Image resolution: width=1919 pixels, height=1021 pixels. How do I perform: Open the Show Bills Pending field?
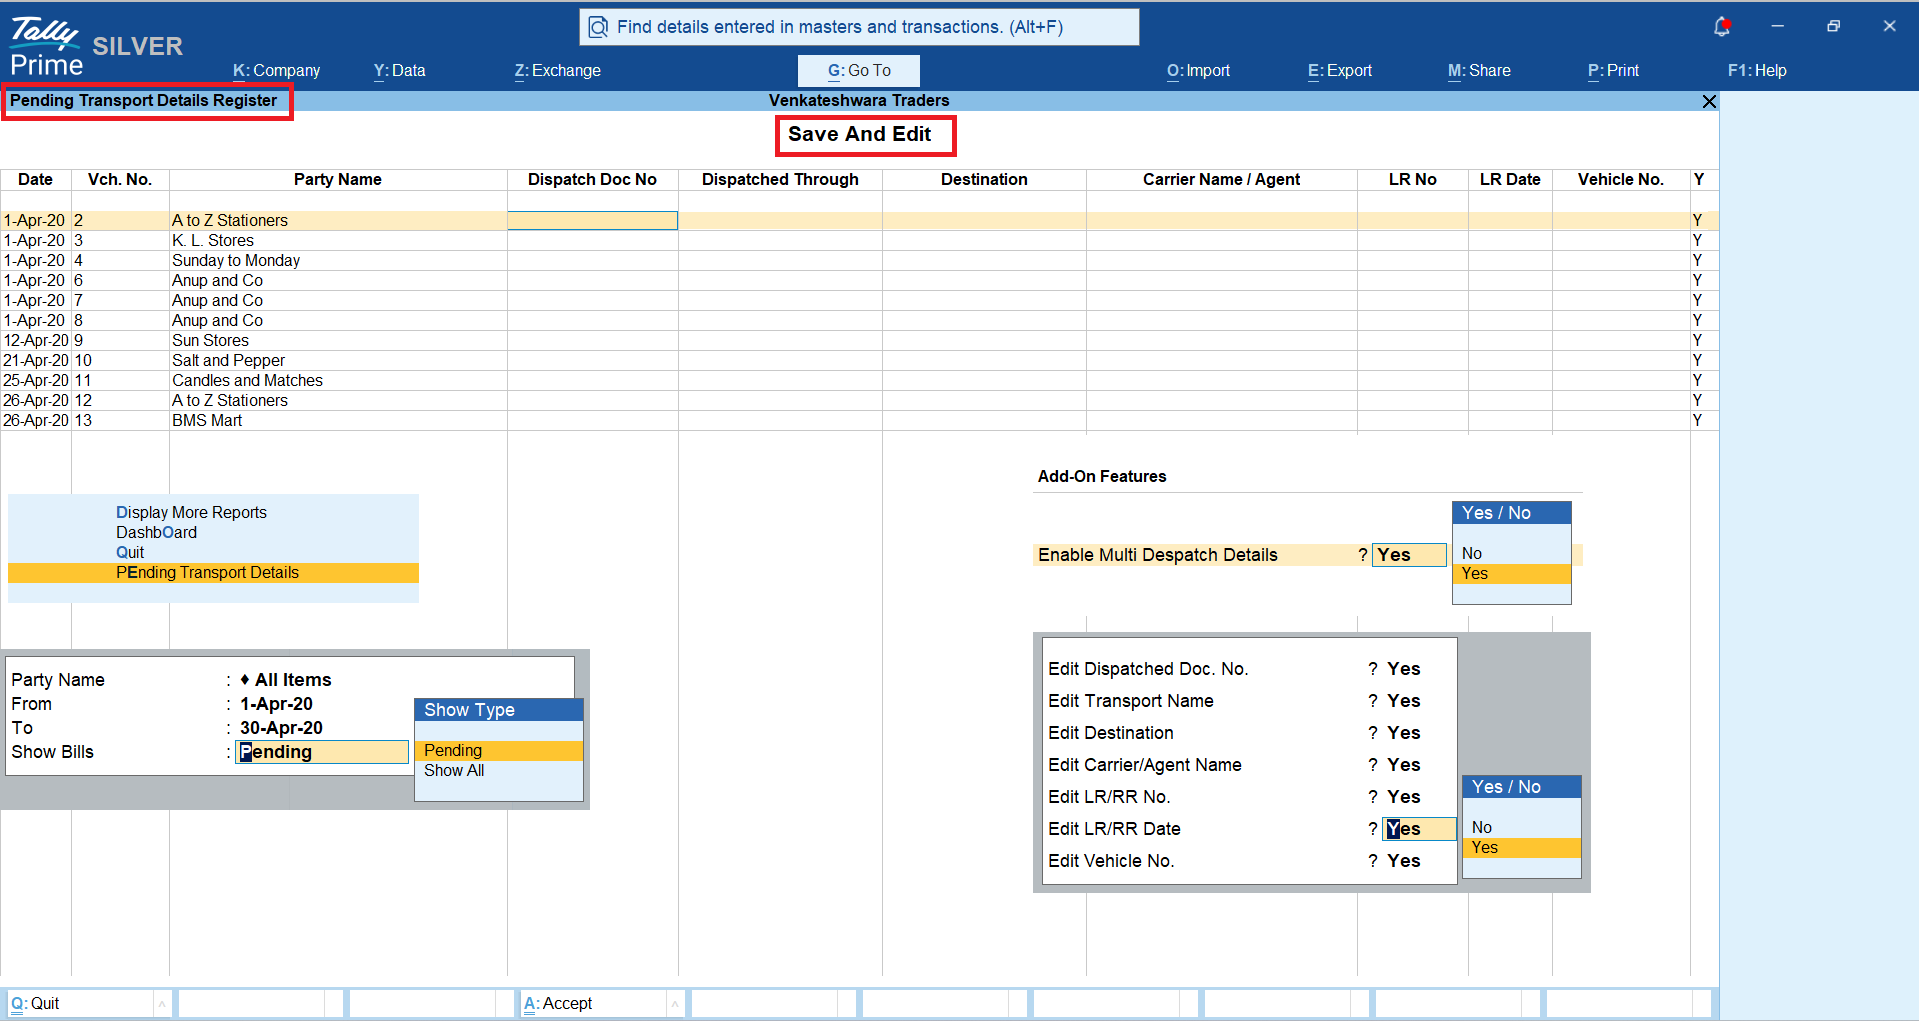[322, 752]
